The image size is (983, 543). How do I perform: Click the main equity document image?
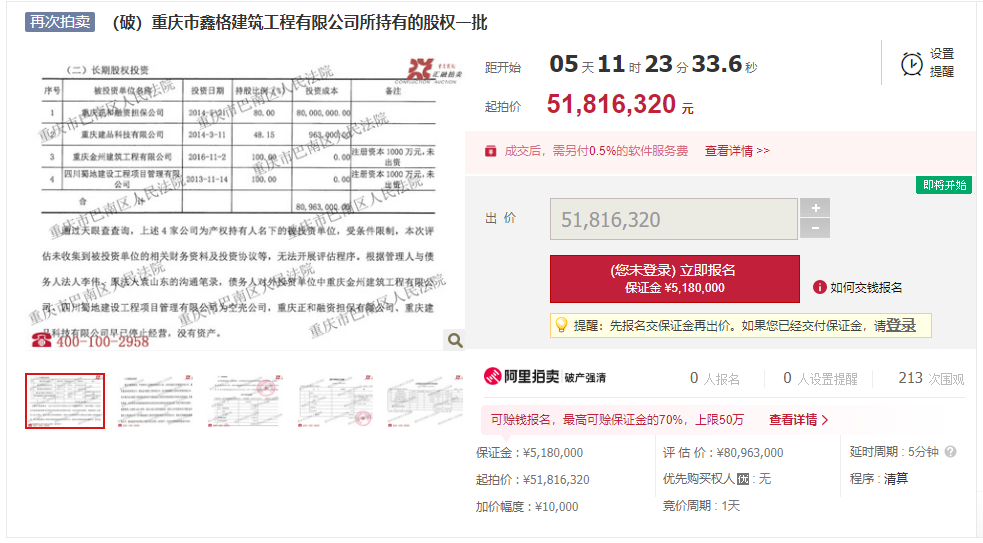pos(245,202)
